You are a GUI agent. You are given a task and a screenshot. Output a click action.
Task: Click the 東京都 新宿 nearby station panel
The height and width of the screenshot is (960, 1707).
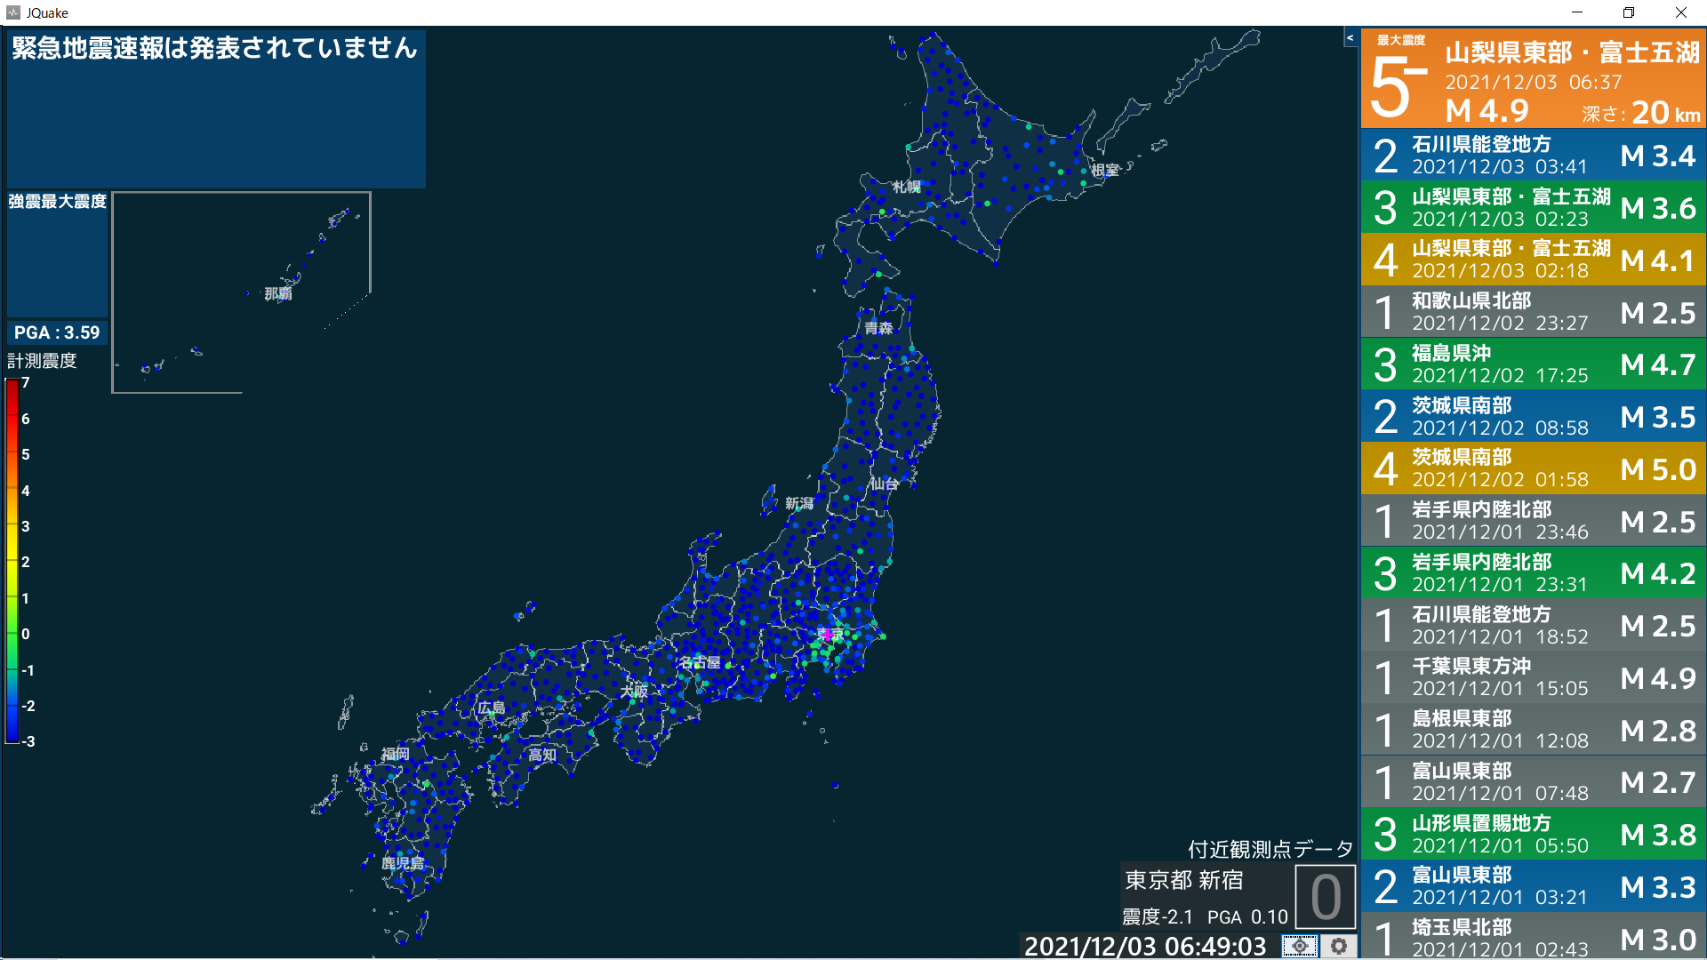tap(1184, 880)
